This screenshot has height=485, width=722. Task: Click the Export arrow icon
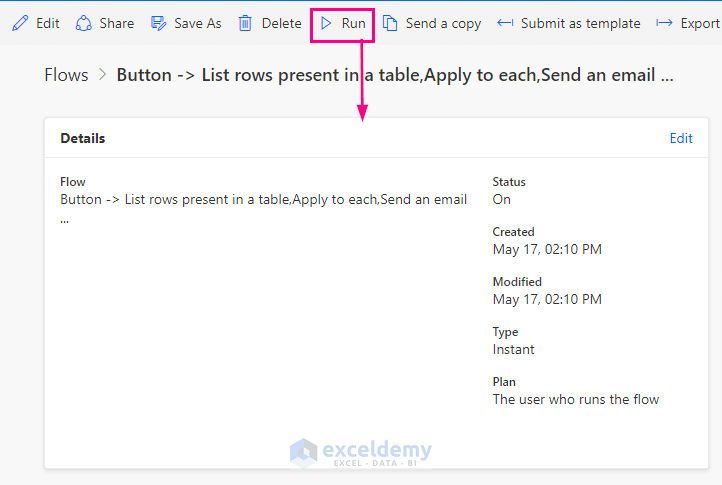point(664,23)
